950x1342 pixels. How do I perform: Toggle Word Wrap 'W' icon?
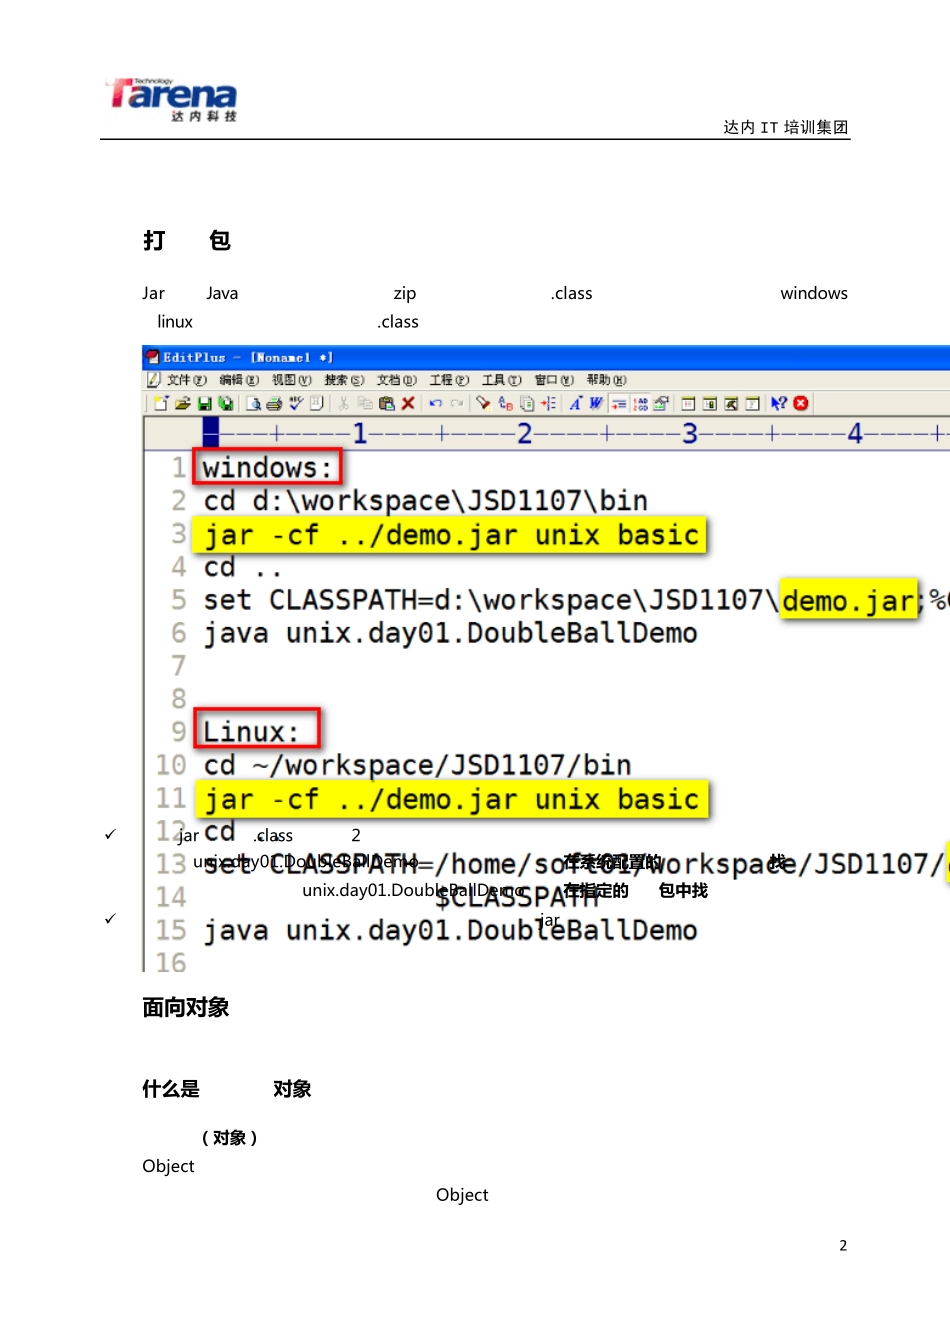596,403
